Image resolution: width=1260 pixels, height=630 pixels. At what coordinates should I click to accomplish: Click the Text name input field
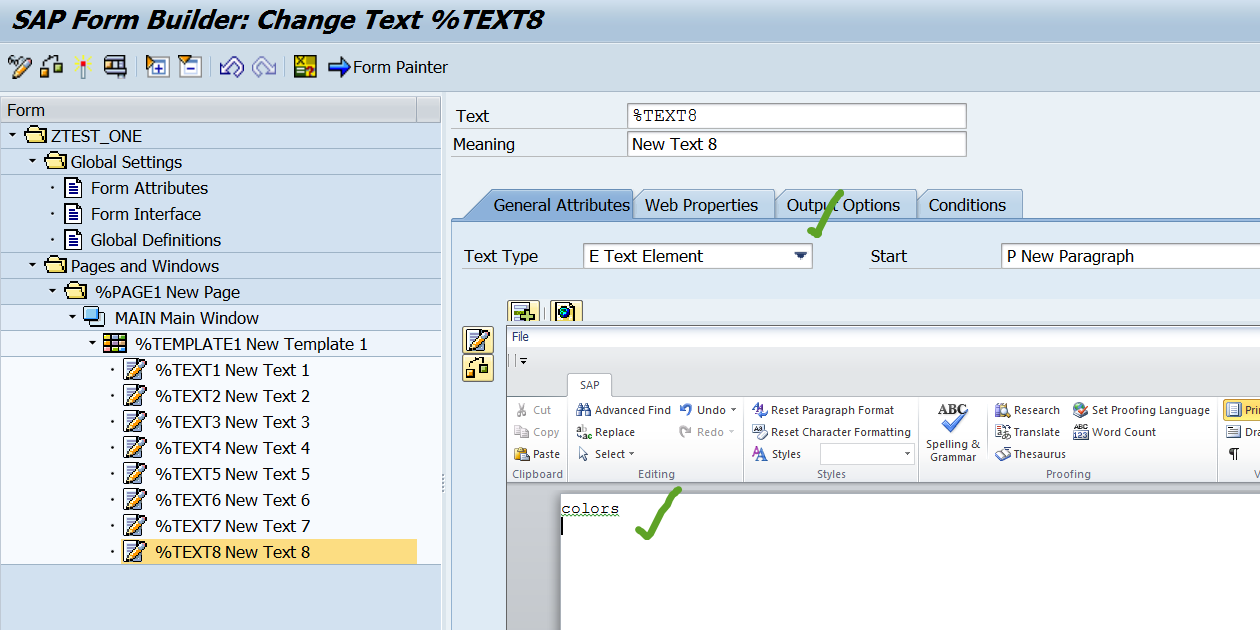(797, 116)
